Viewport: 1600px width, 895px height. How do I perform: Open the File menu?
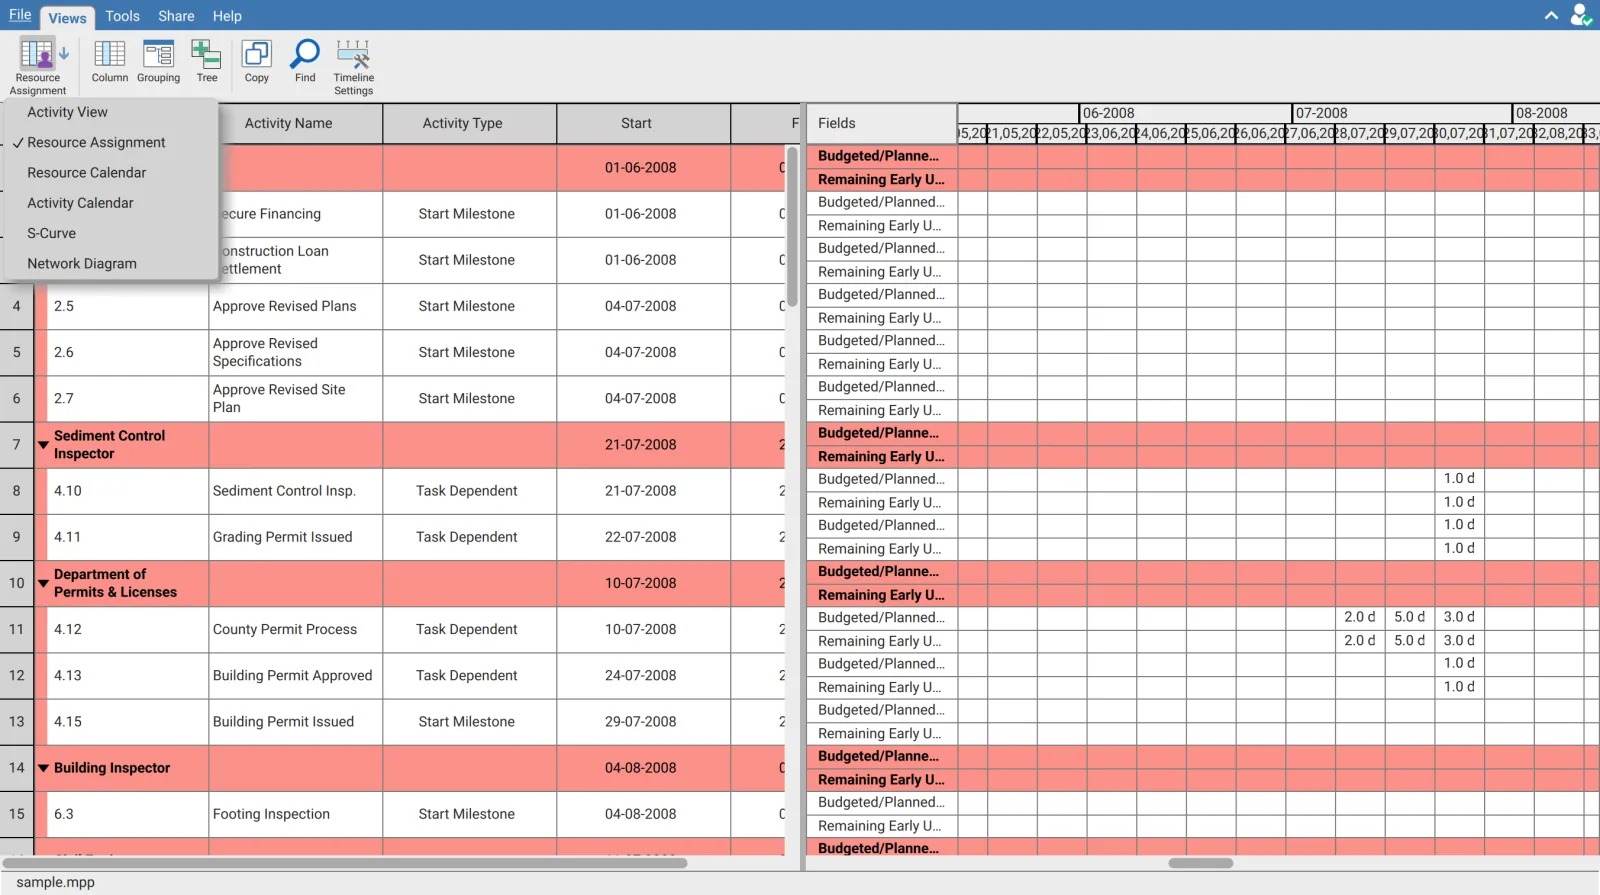point(20,15)
